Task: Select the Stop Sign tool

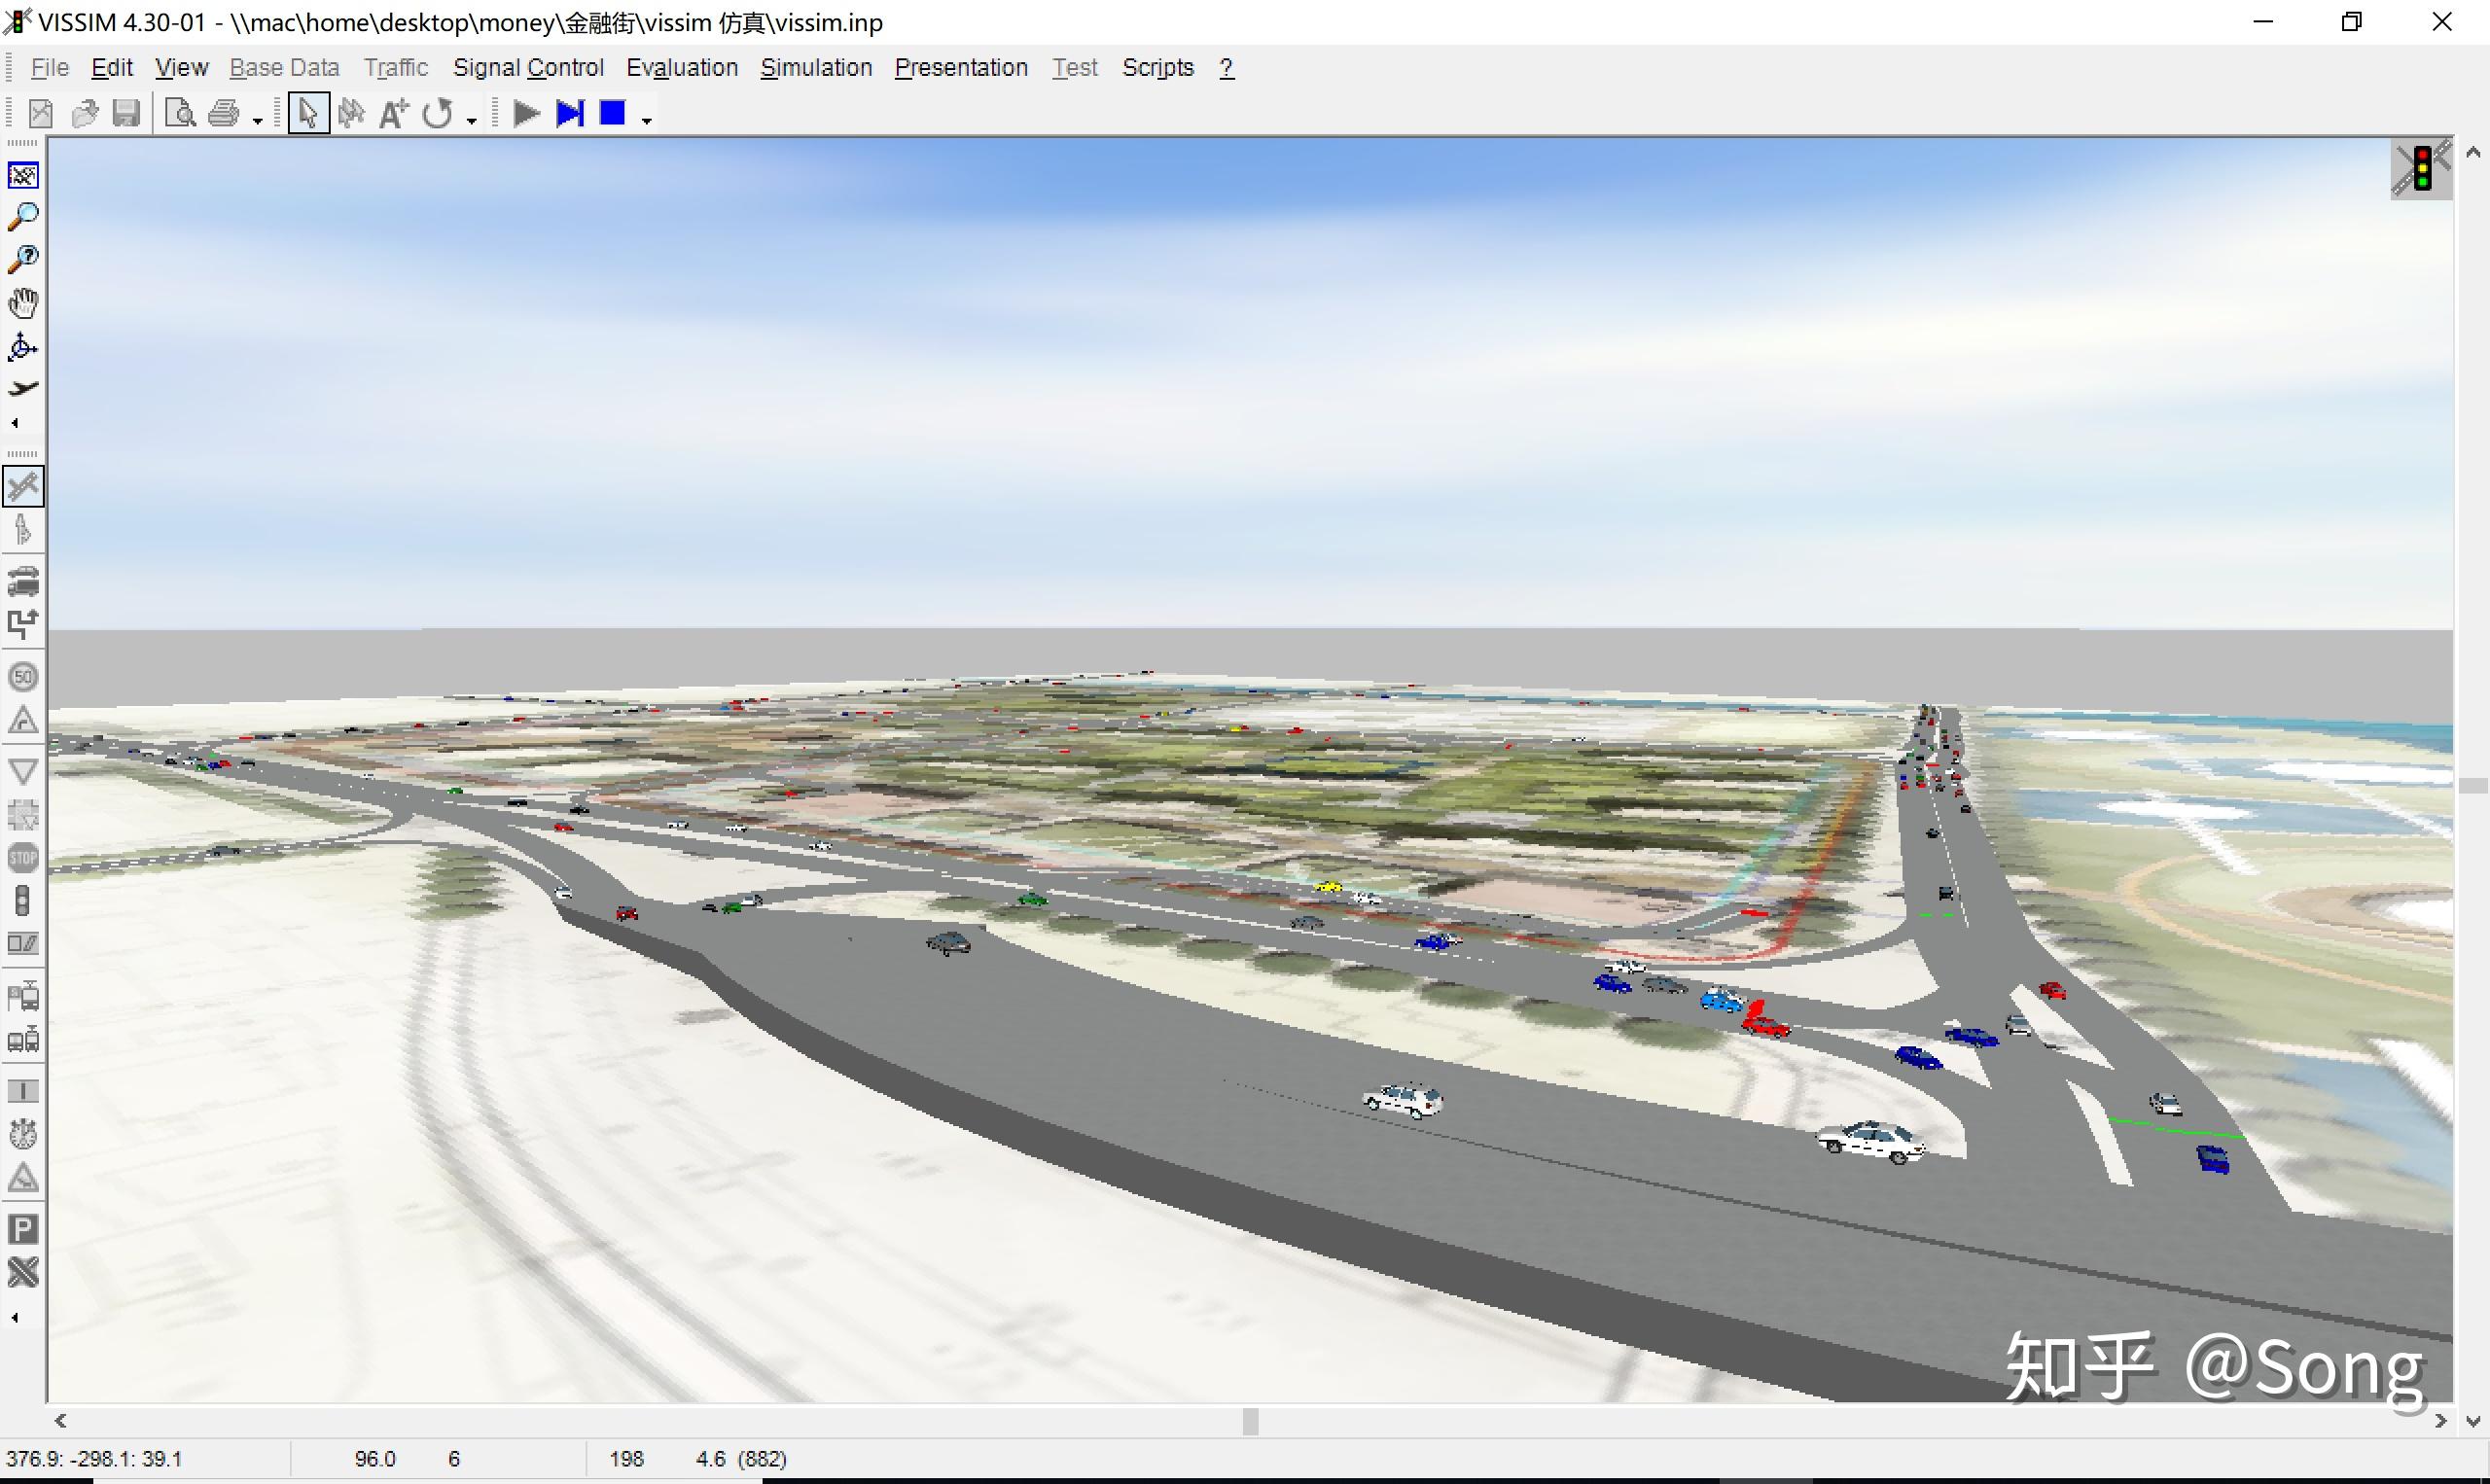Action: tap(23, 858)
